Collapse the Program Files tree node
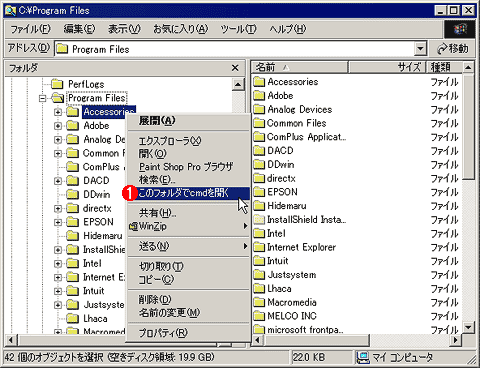This screenshot has width=480, height=368. (42, 98)
